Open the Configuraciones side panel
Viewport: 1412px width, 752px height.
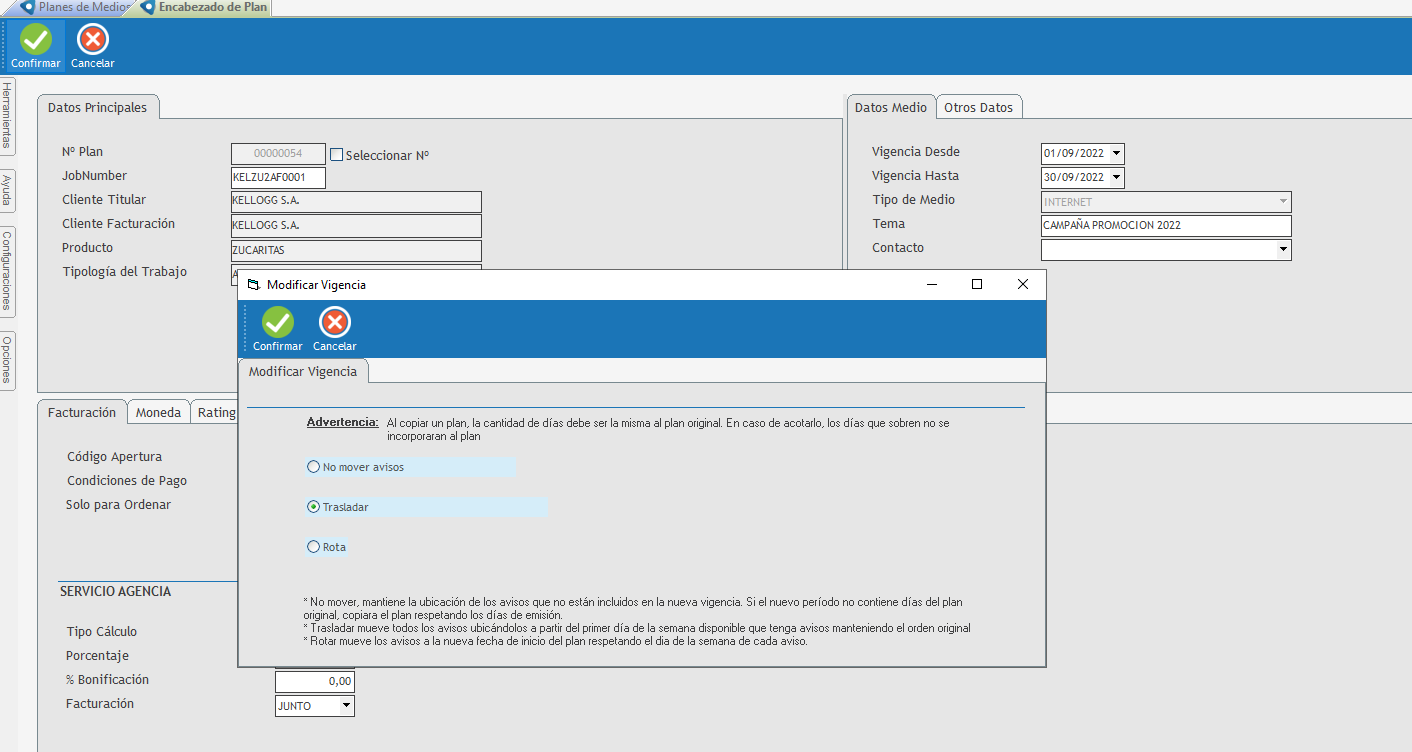click(x=7, y=269)
